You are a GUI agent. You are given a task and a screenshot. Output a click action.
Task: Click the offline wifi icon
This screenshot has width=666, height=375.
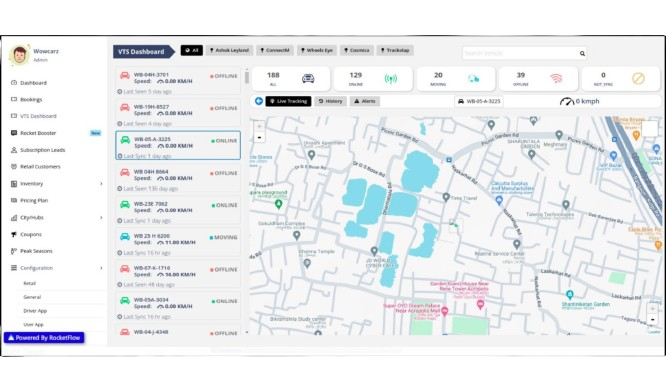556,79
